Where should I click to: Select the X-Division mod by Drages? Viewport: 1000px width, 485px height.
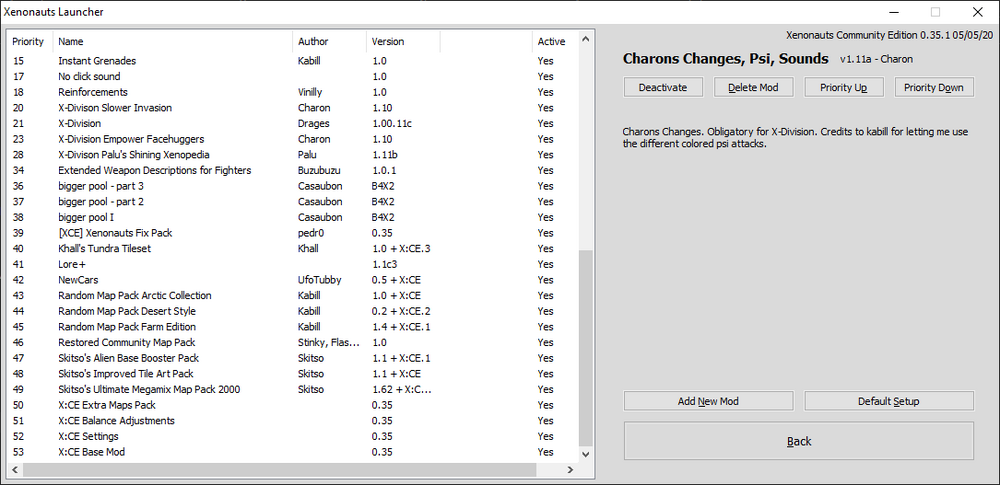click(293, 124)
